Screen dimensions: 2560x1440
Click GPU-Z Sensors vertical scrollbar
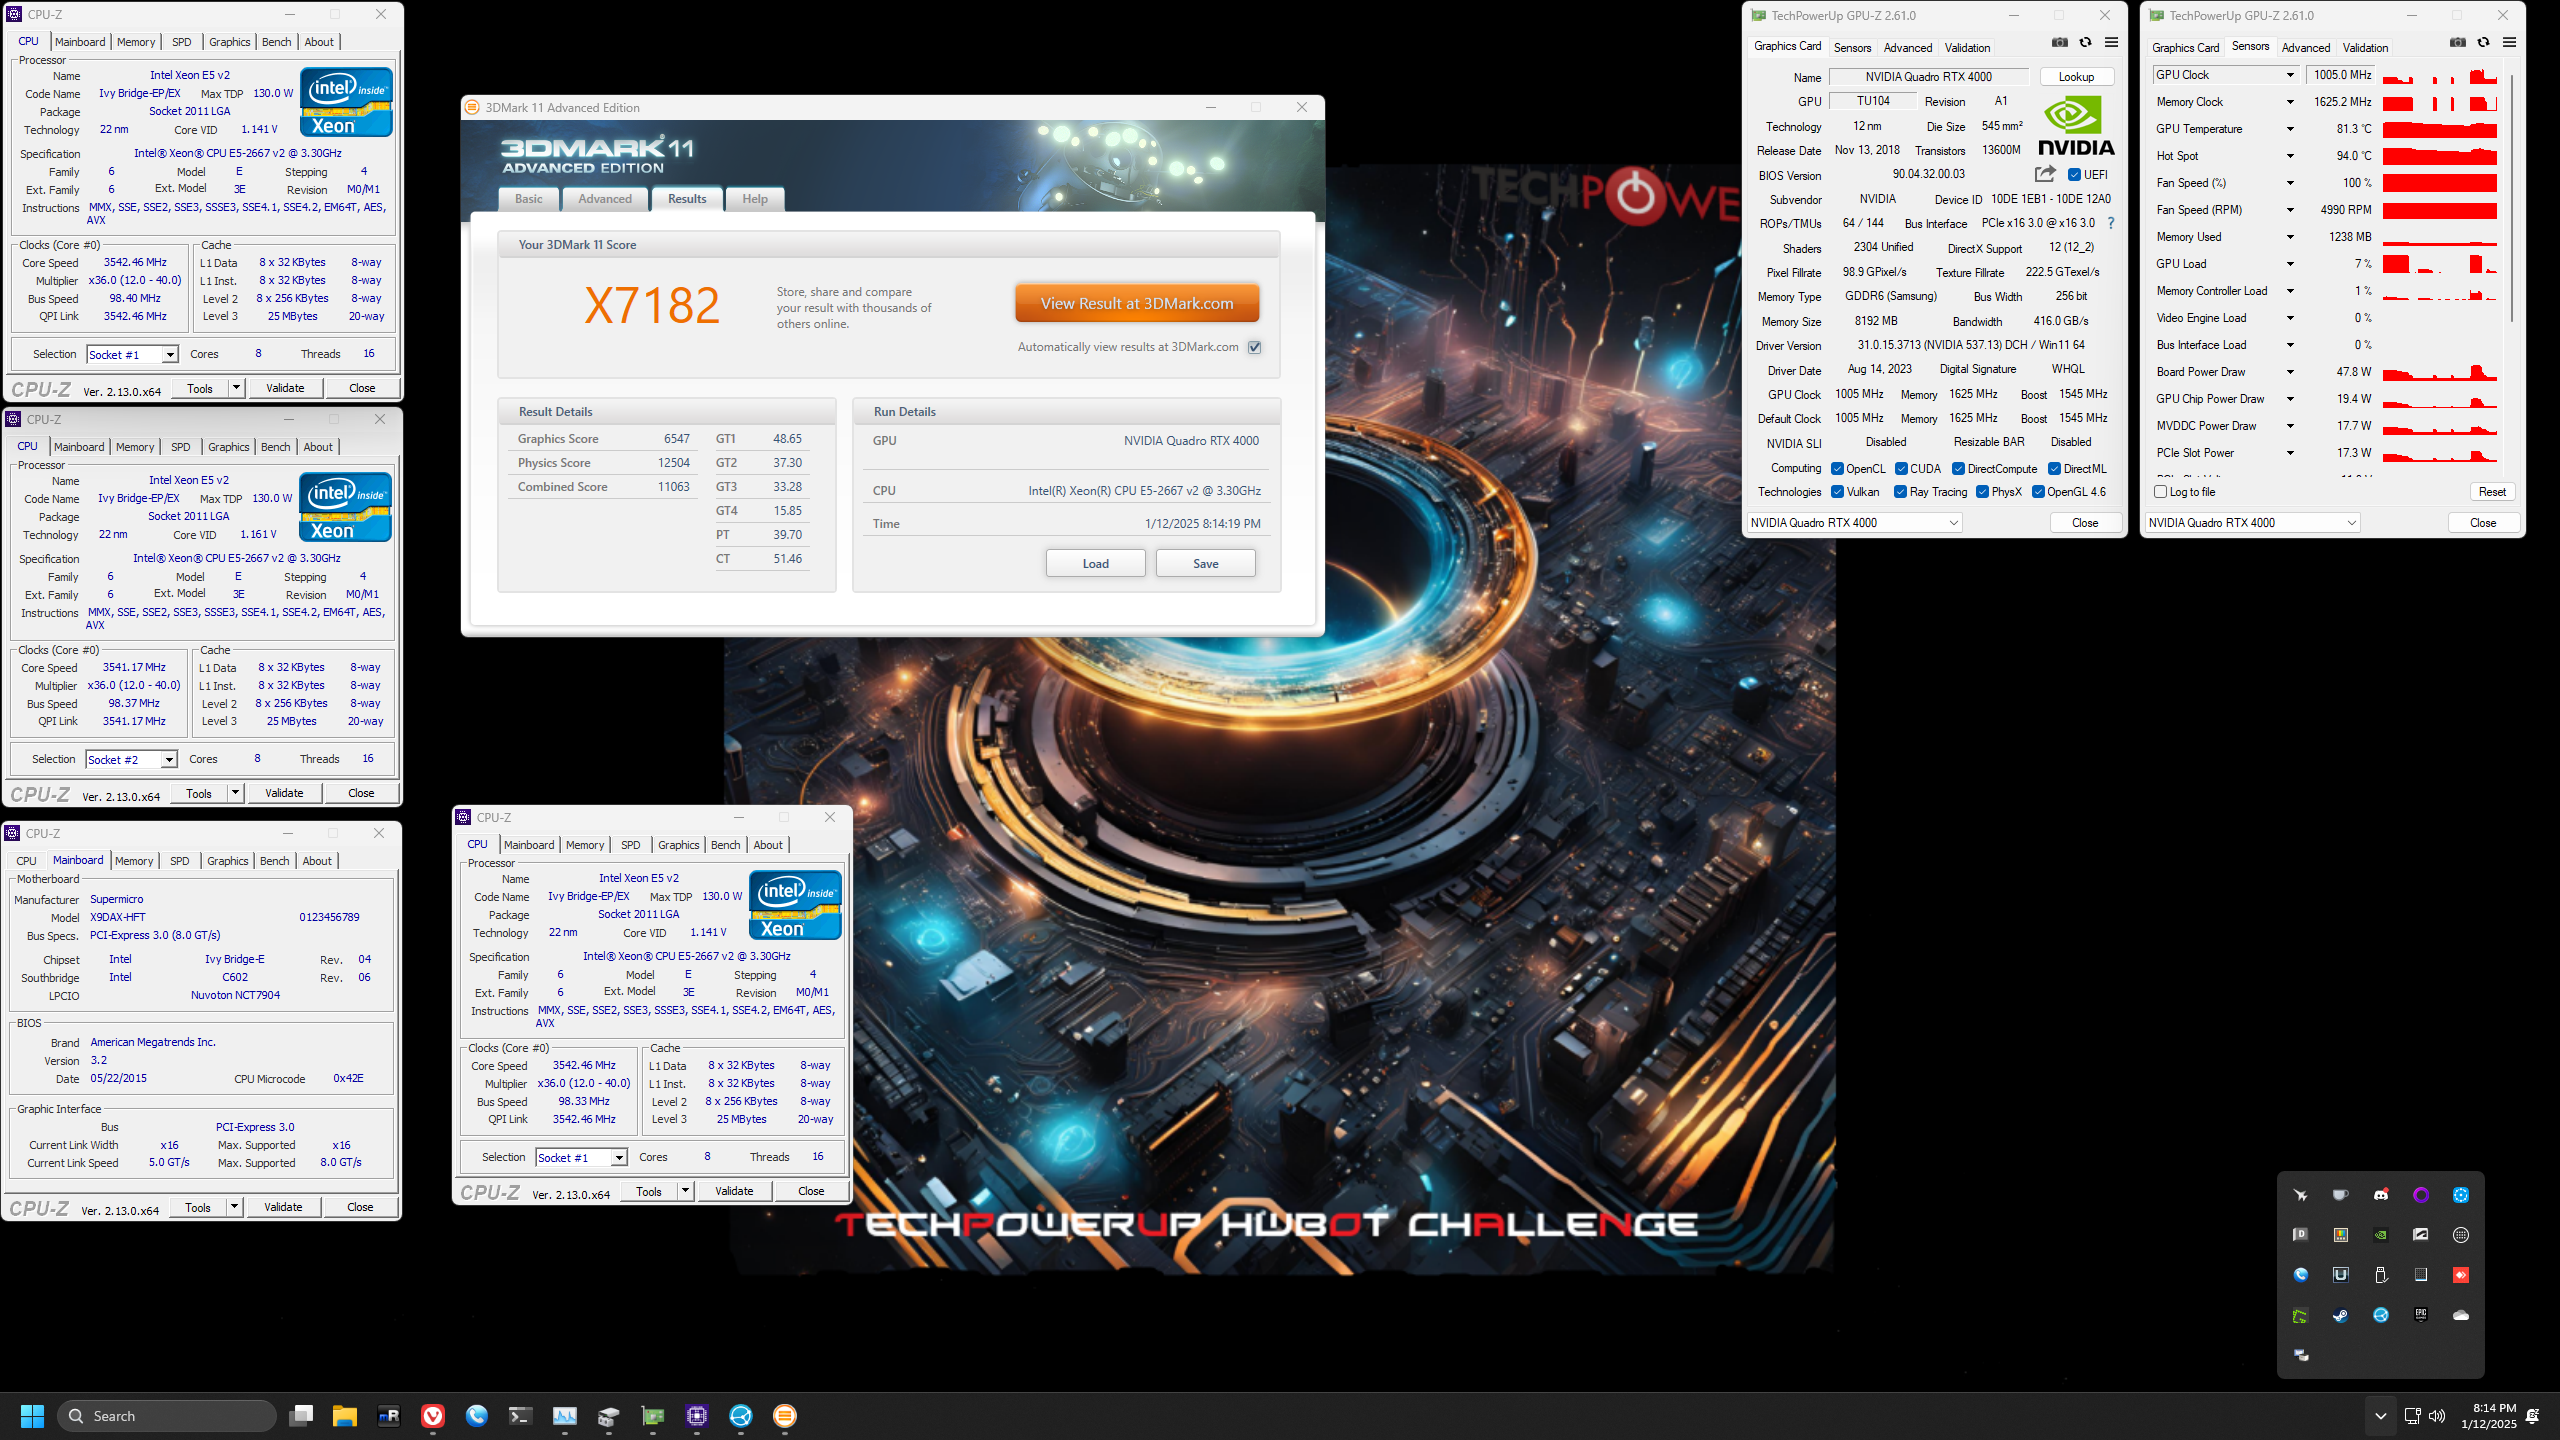2511,200
